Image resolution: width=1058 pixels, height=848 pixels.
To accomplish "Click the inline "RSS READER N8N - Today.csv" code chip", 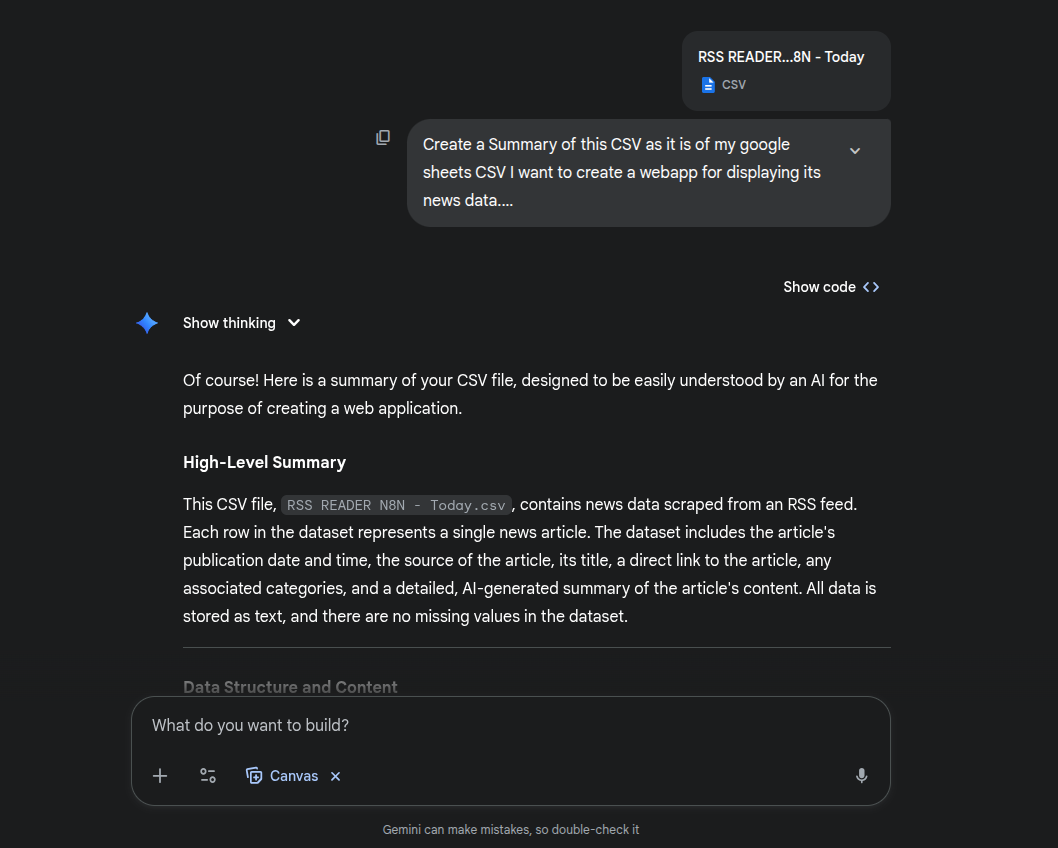I will coord(397,505).
